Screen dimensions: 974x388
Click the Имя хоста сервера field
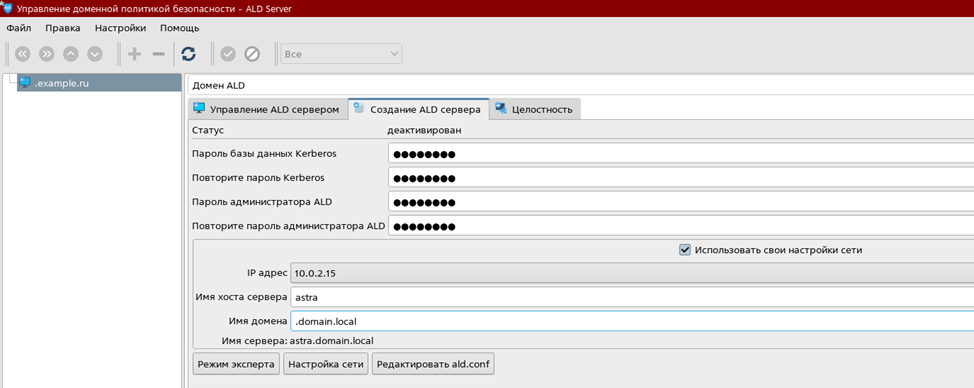tap(632, 297)
